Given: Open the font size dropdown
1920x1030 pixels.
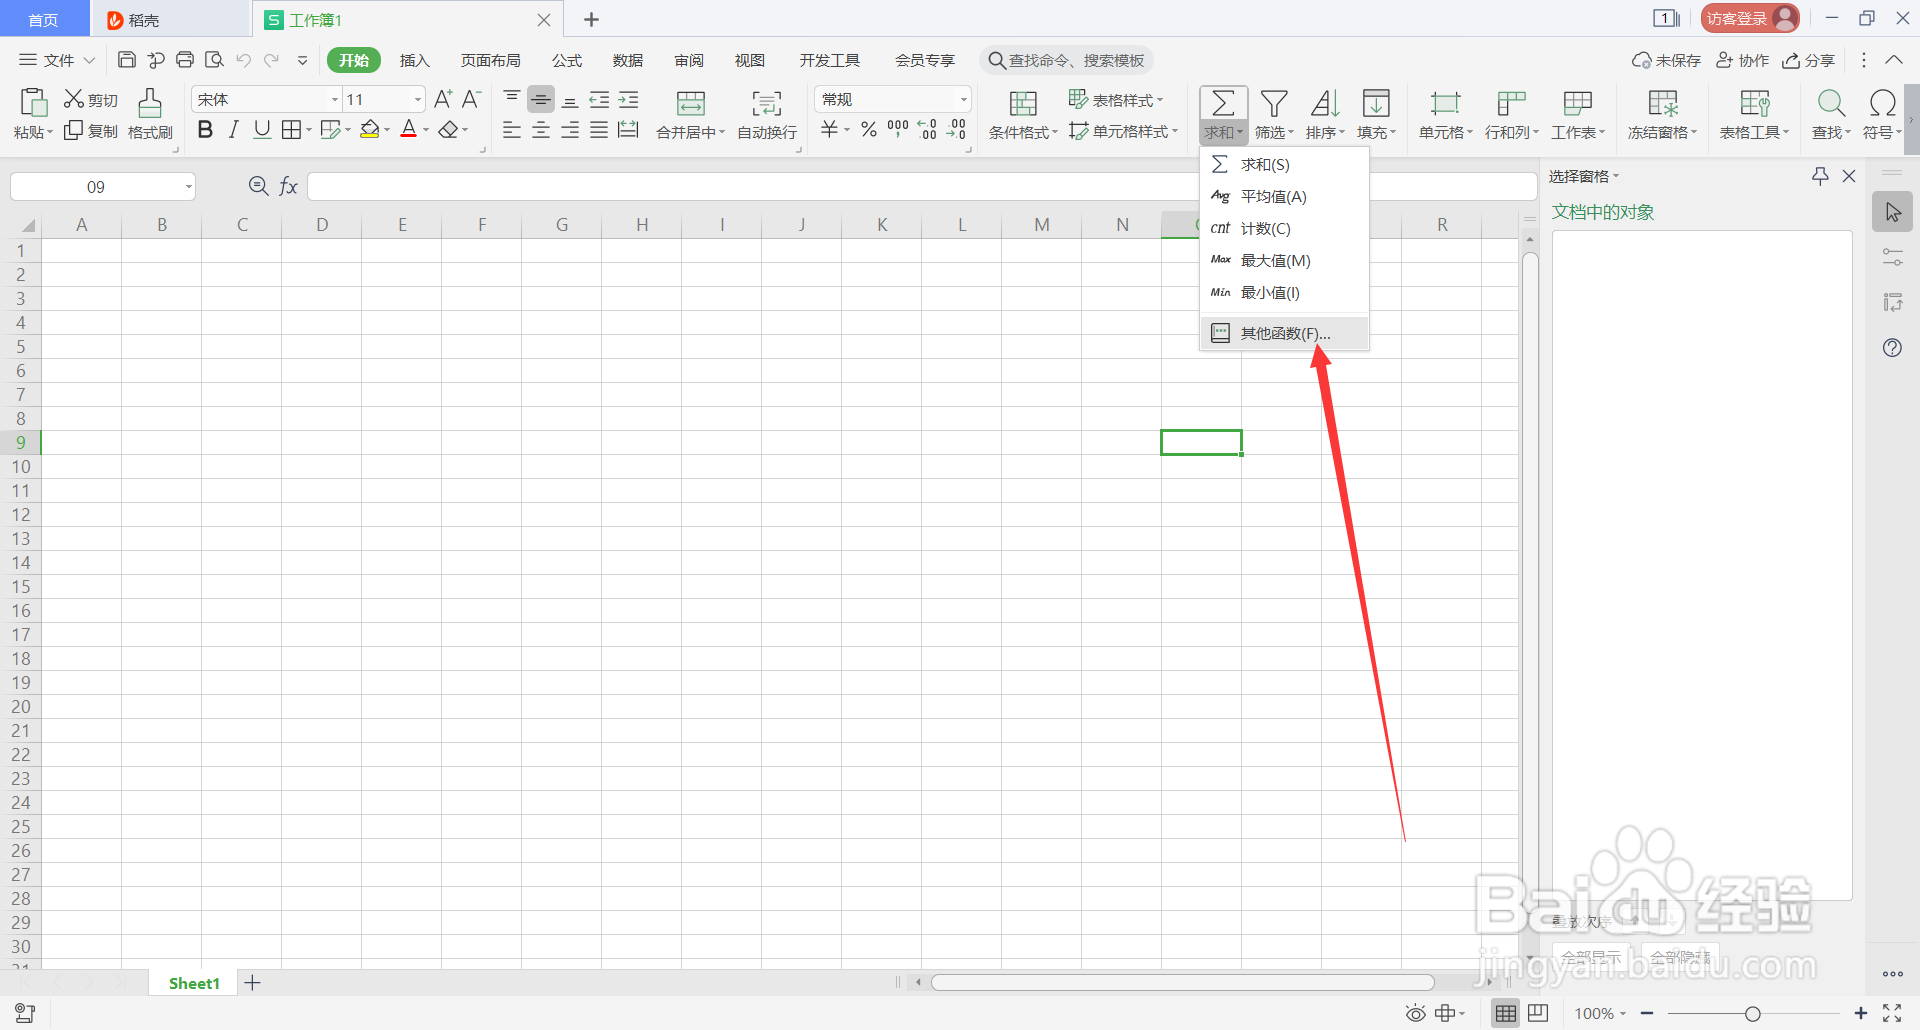Looking at the screenshot, I should coord(417,99).
